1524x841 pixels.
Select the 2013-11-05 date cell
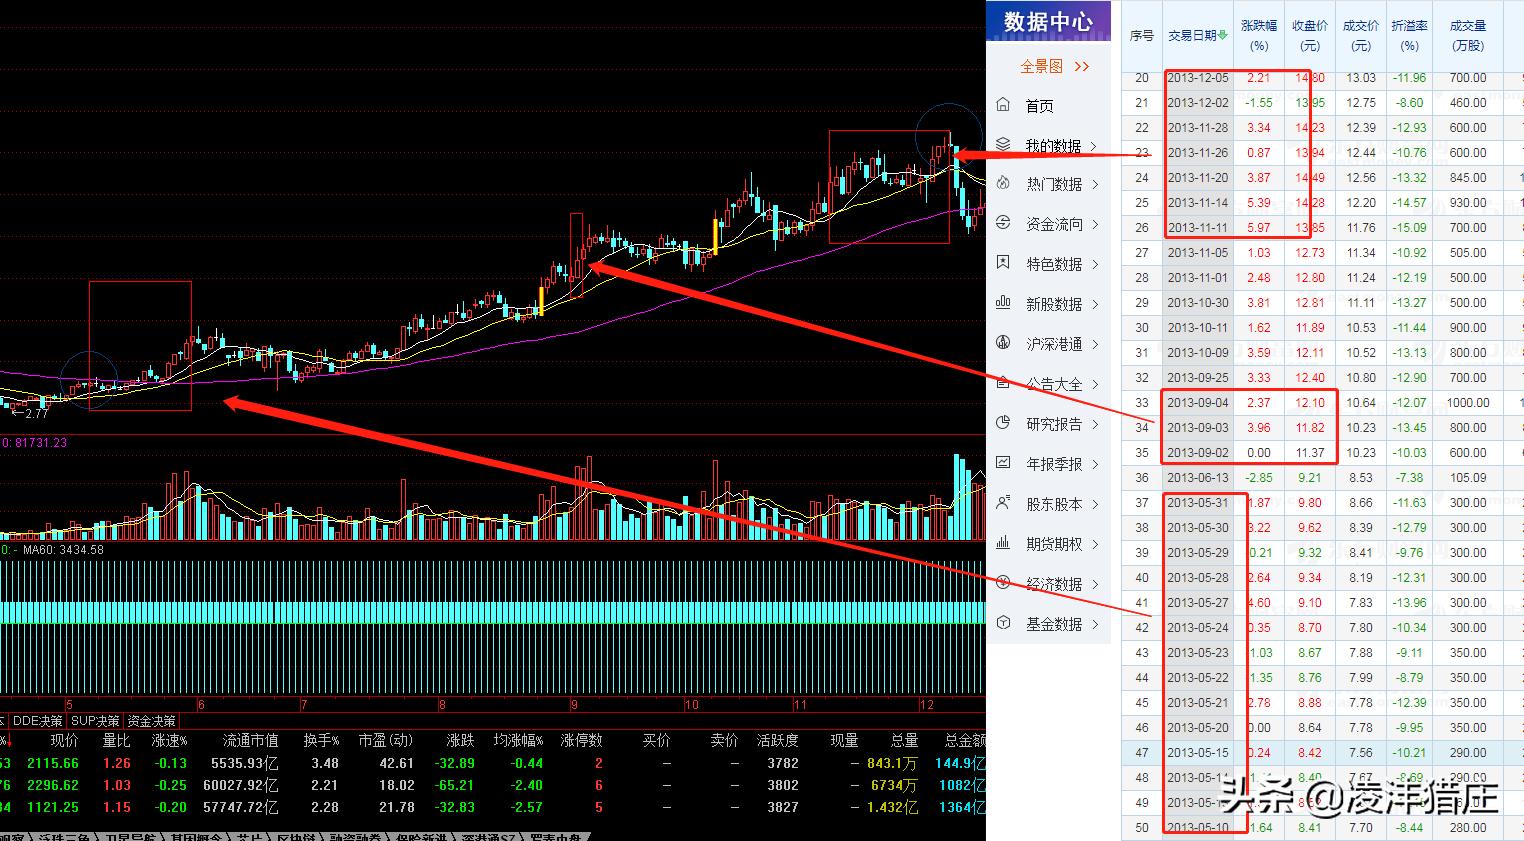click(1198, 253)
